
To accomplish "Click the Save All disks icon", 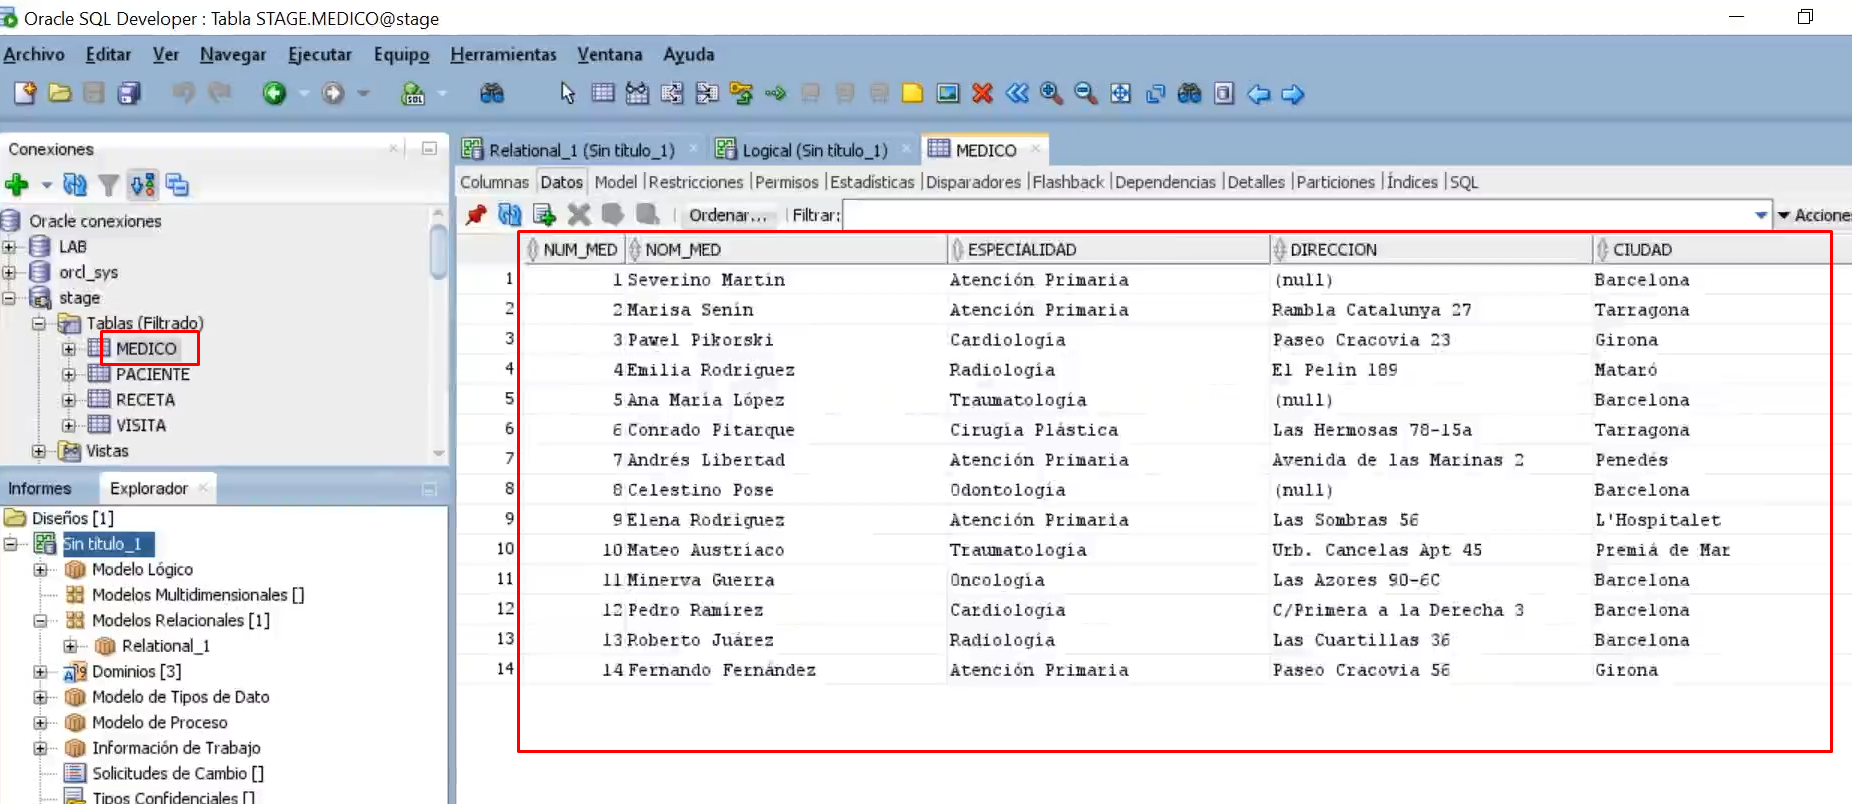I will click(129, 94).
